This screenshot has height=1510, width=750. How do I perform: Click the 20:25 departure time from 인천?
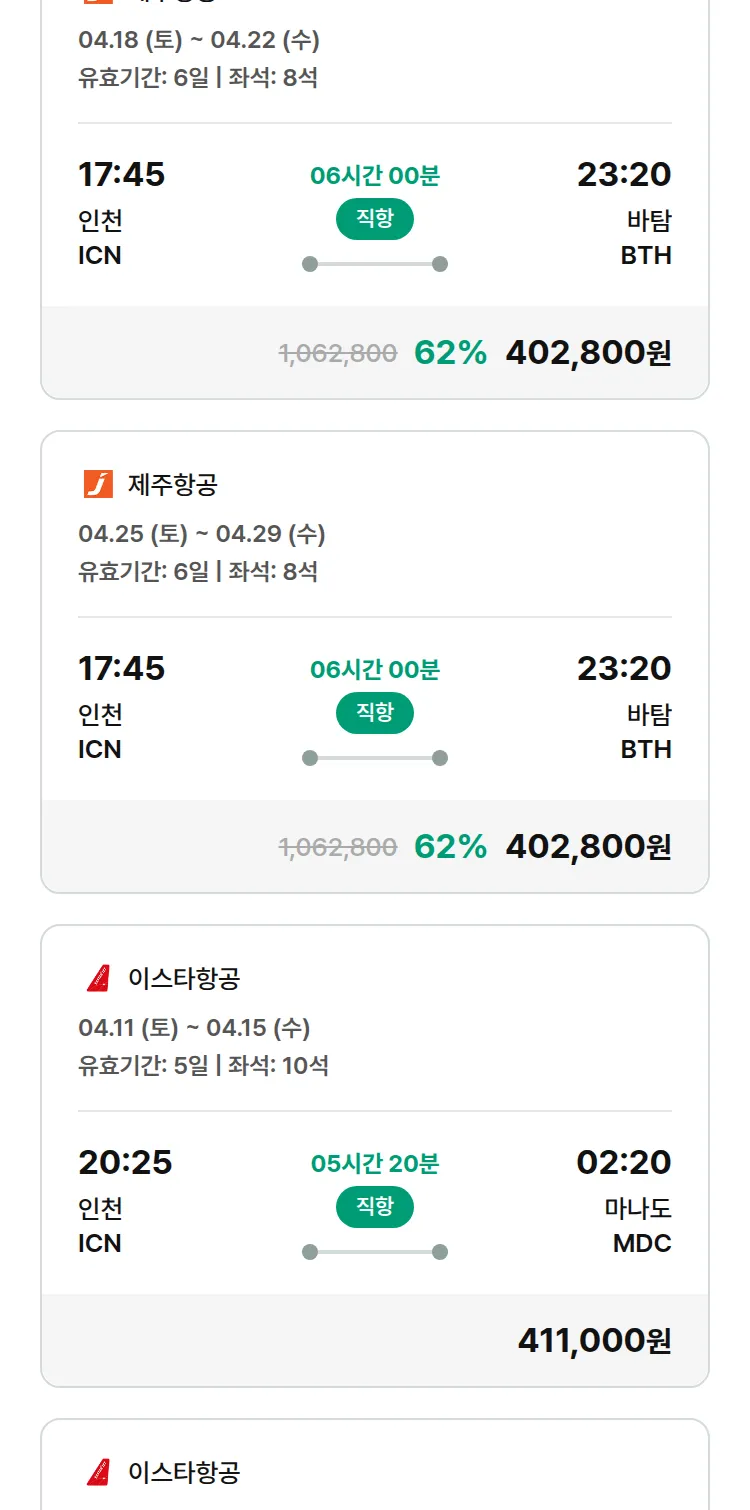click(x=125, y=1163)
